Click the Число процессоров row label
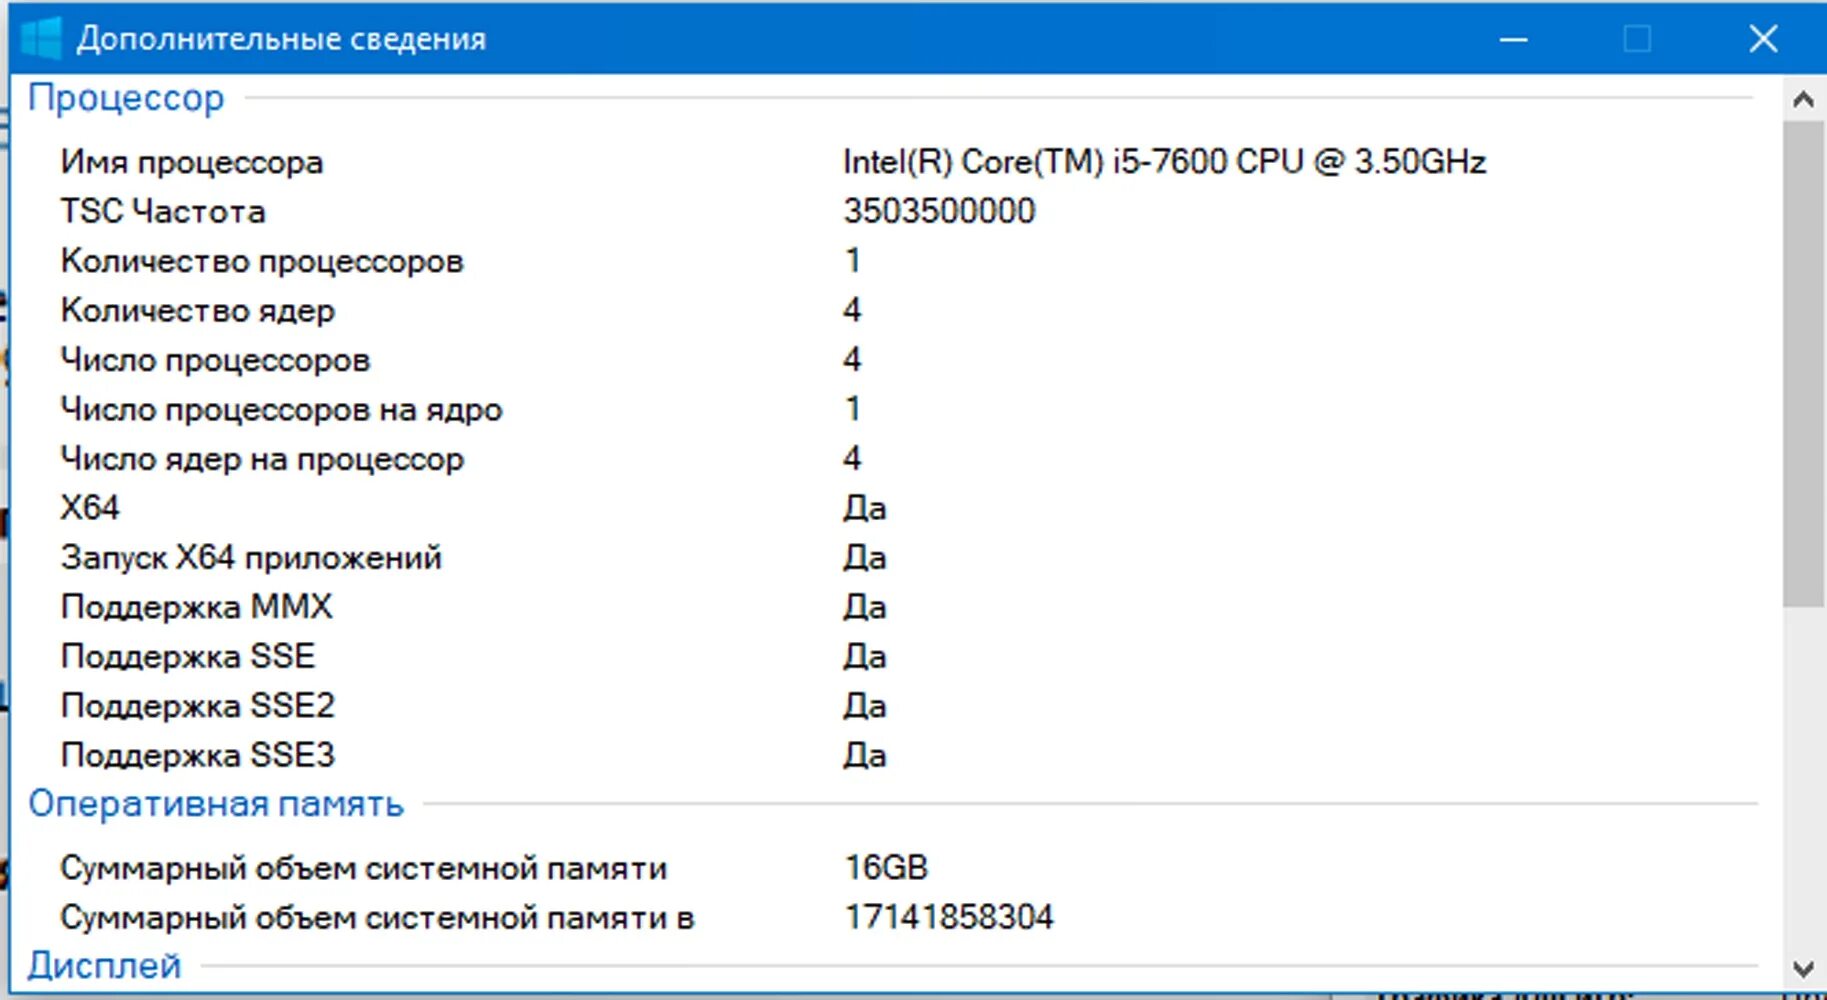Image resolution: width=1827 pixels, height=1000 pixels. pyautogui.click(x=216, y=360)
